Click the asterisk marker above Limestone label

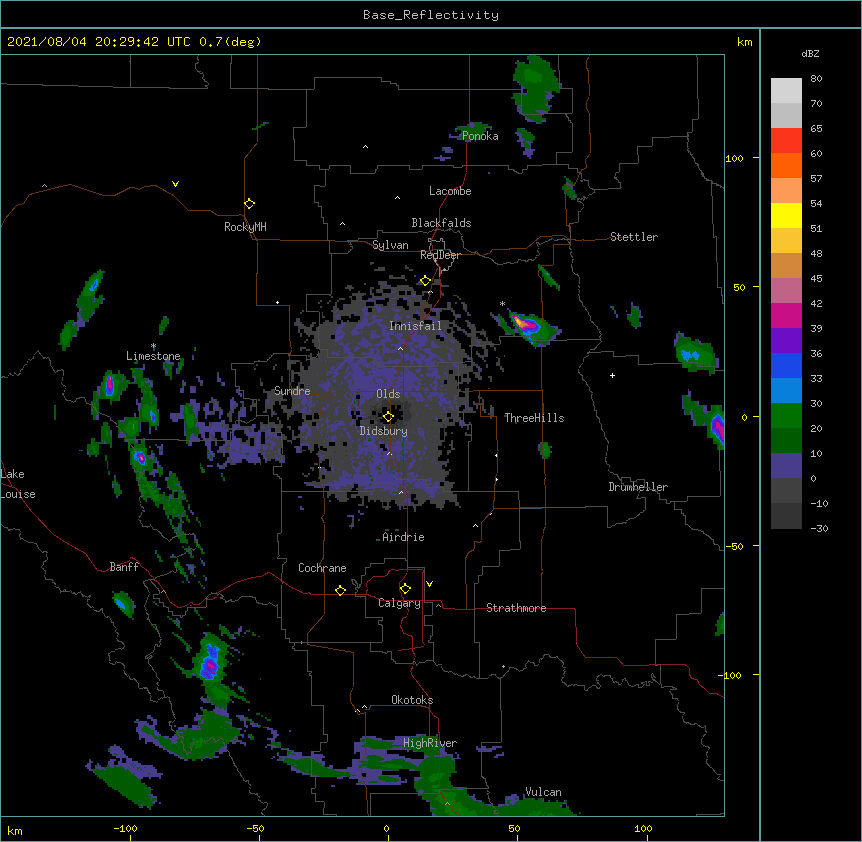(153, 346)
